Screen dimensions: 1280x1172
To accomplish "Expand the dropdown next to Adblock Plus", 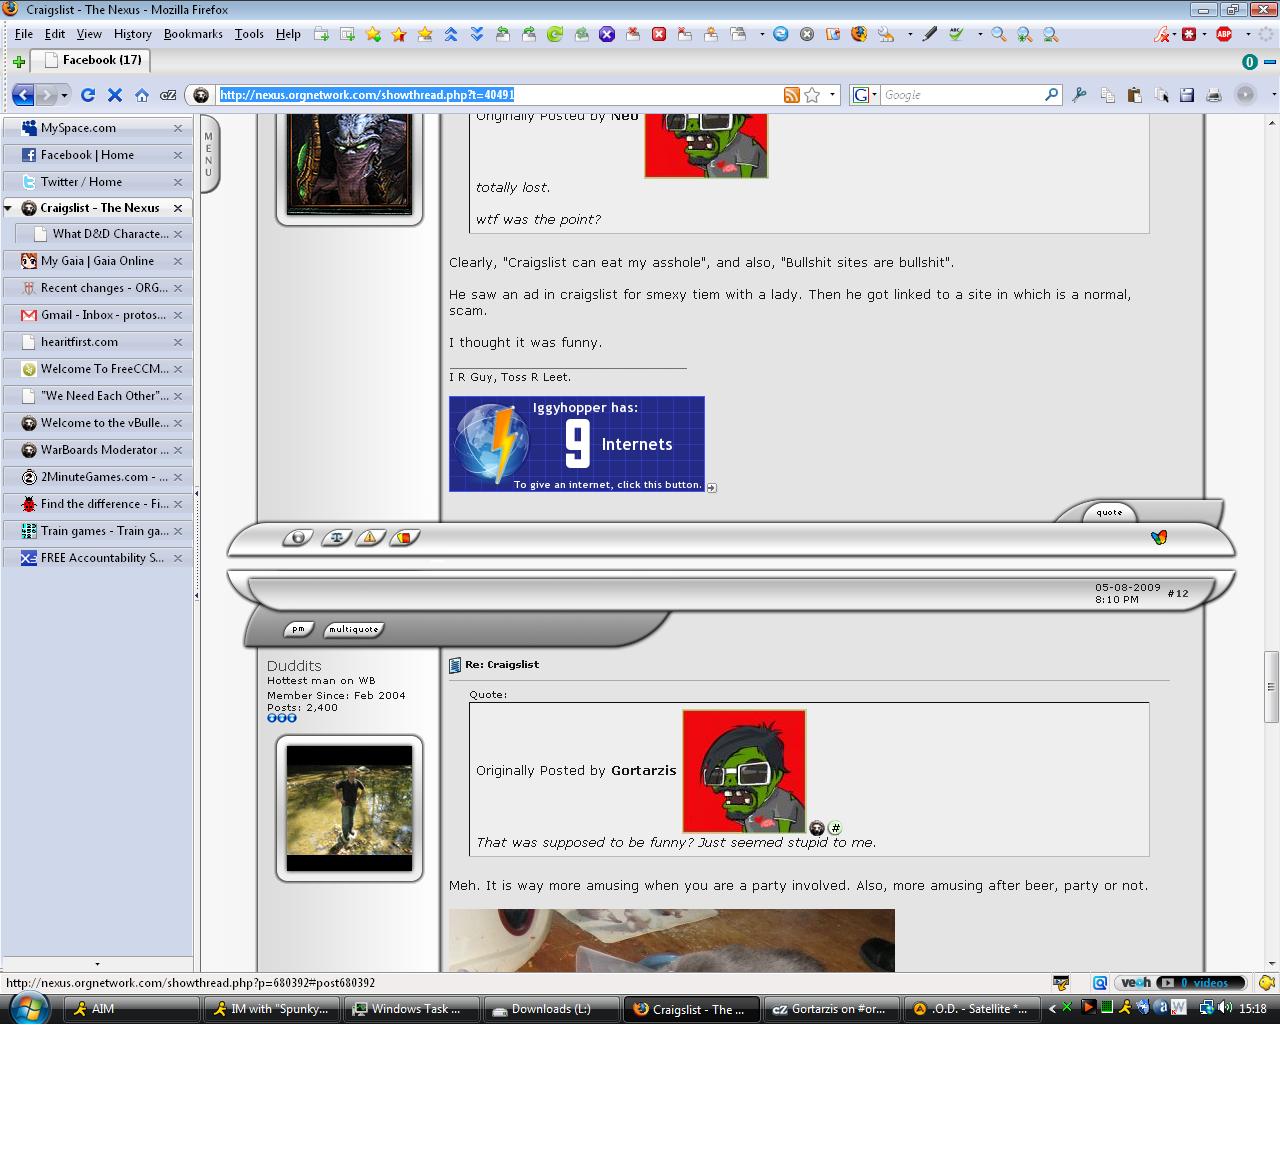I will tap(1247, 34).
